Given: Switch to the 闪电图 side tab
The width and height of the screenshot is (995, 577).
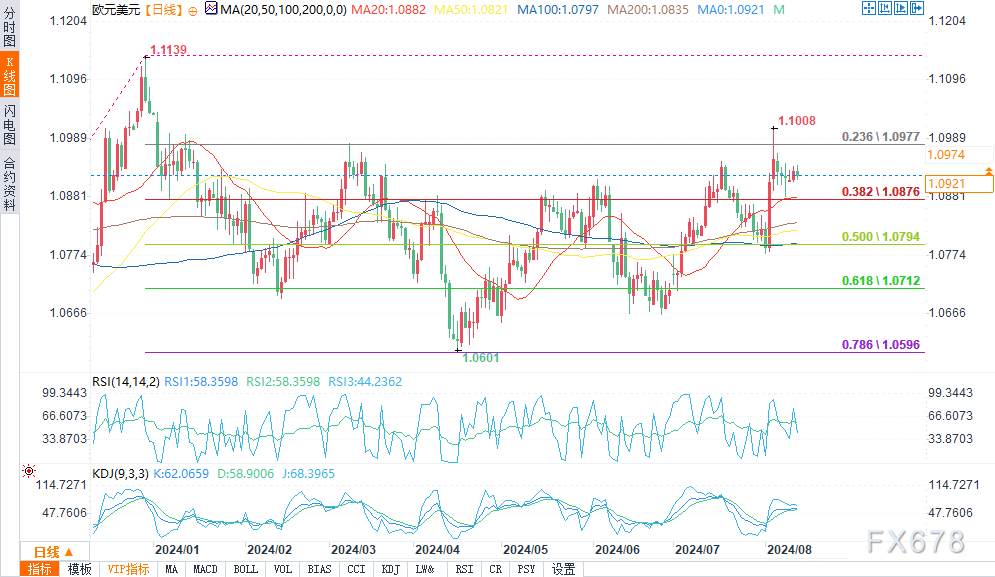Looking at the screenshot, I should 9,124.
